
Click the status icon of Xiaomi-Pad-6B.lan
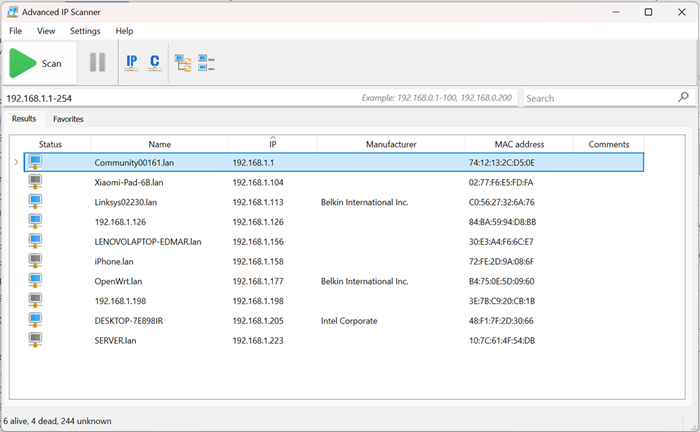(x=35, y=182)
